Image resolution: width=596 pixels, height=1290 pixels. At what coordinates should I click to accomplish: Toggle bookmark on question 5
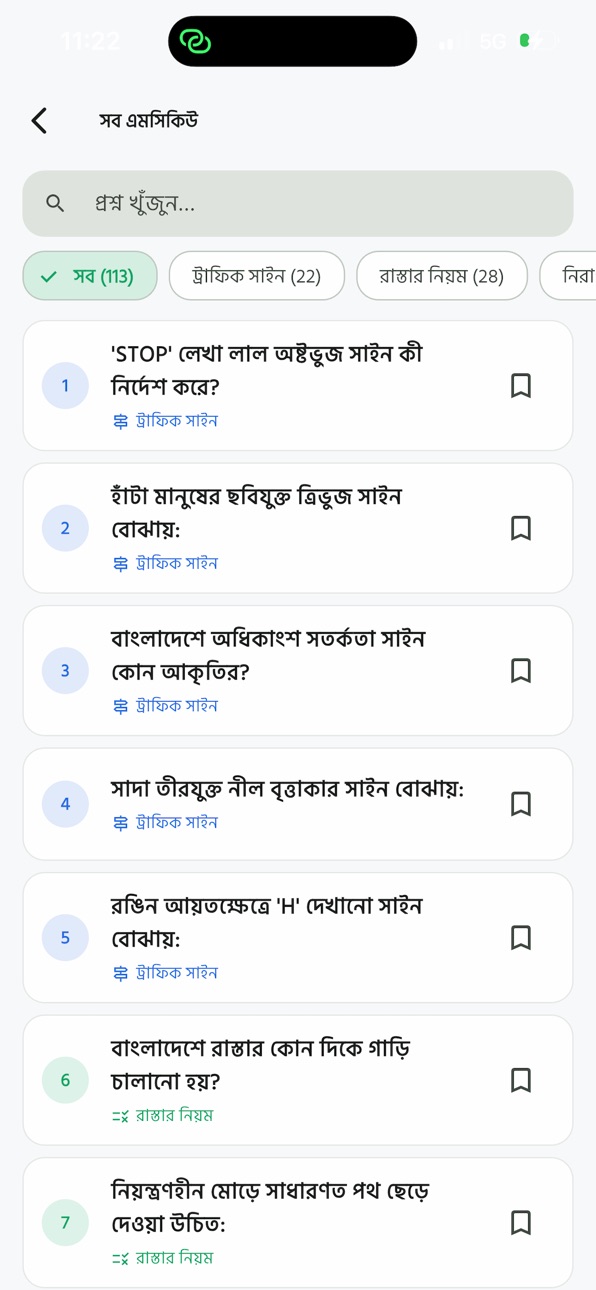coord(520,938)
